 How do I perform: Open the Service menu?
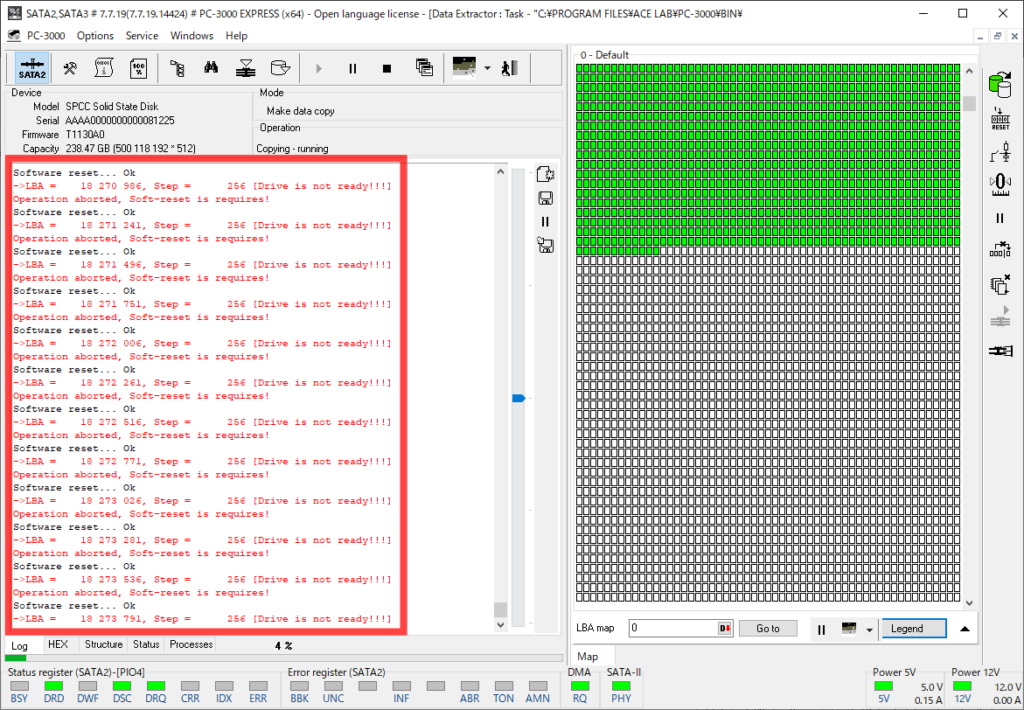(x=142, y=36)
